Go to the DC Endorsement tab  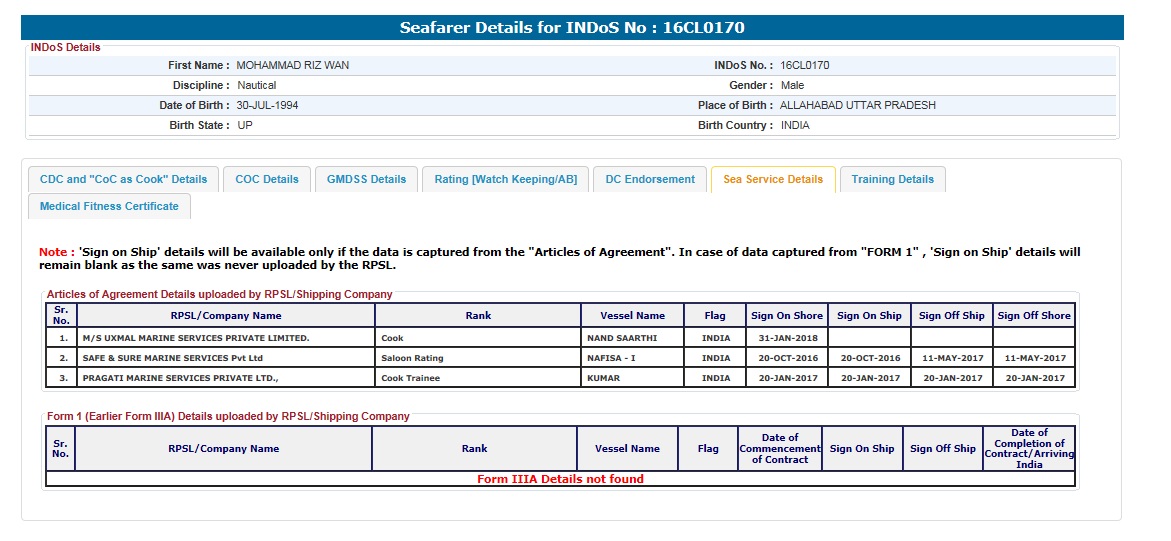click(650, 179)
